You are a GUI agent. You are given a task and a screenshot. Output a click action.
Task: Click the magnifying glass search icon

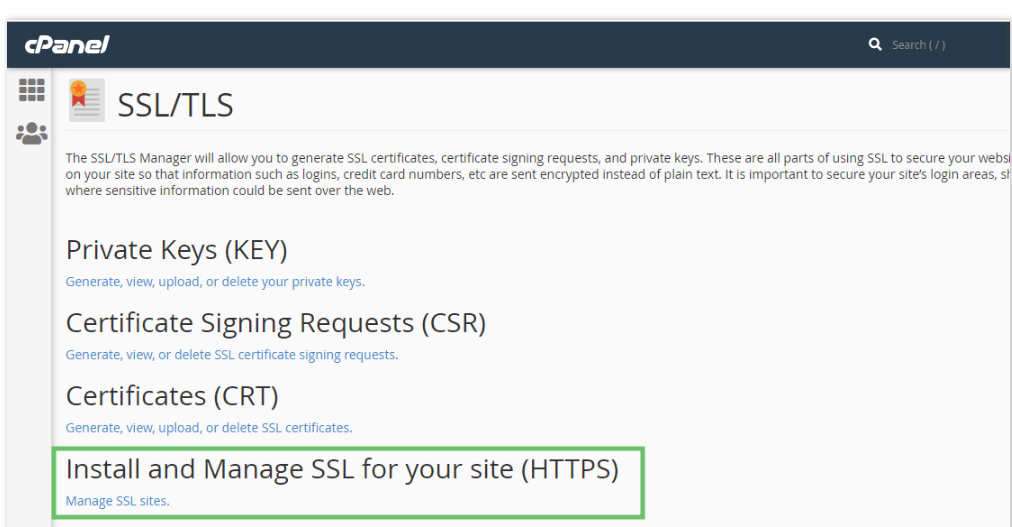tap(875, 44)
